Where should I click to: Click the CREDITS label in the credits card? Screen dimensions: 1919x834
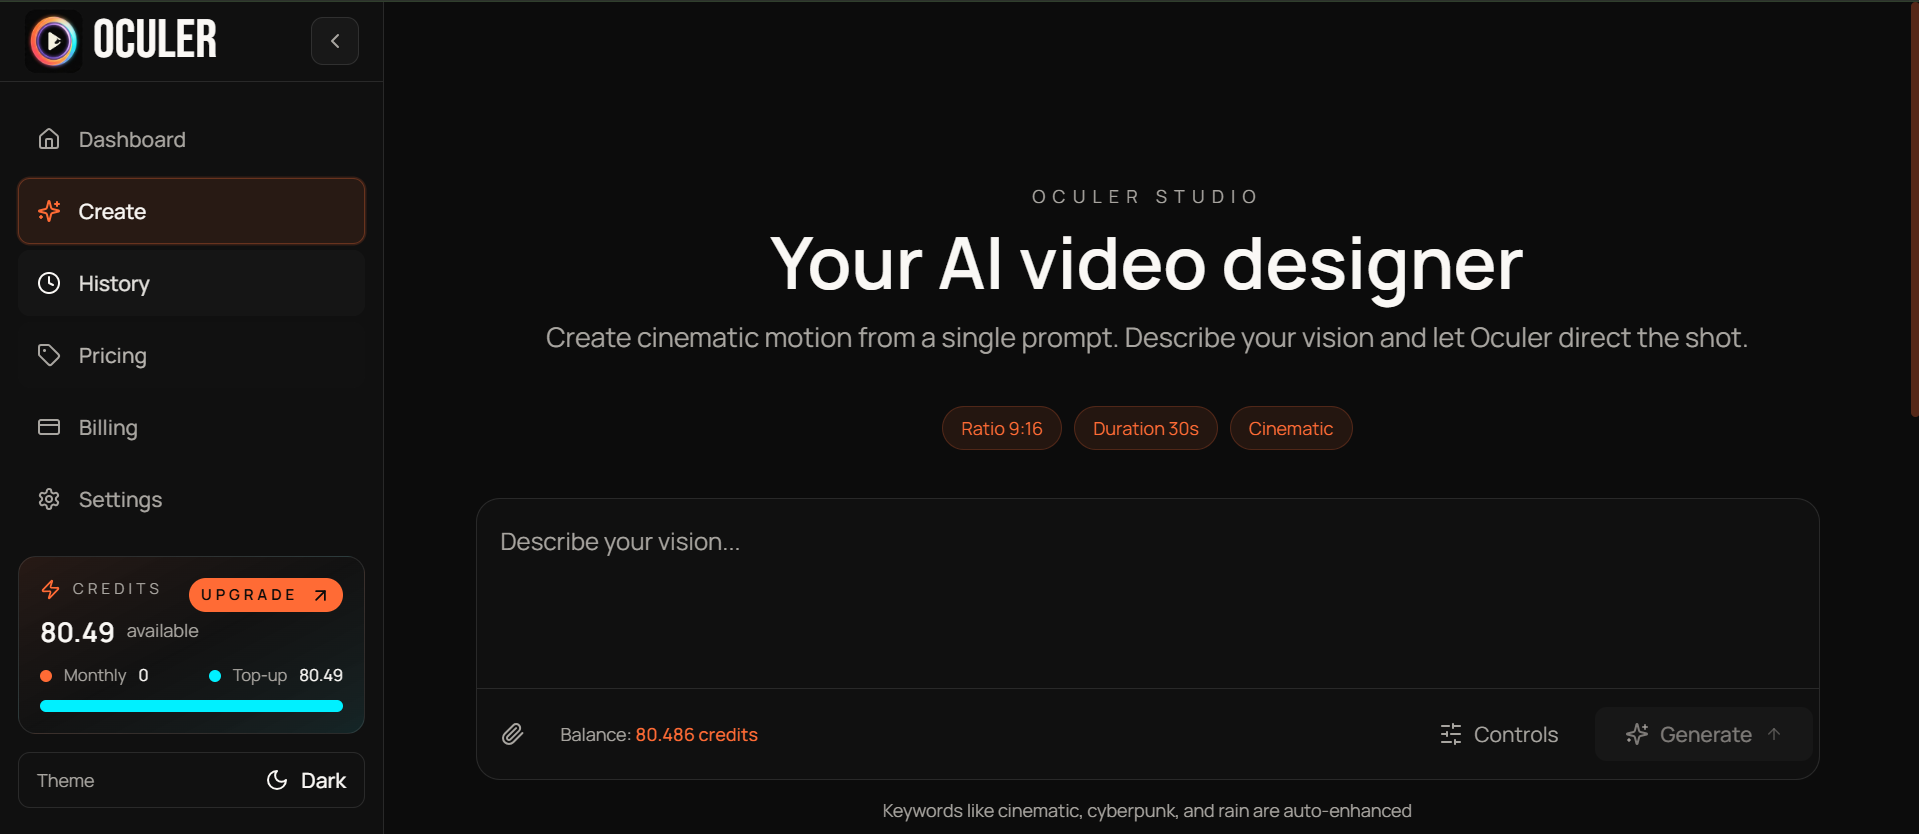116,589
